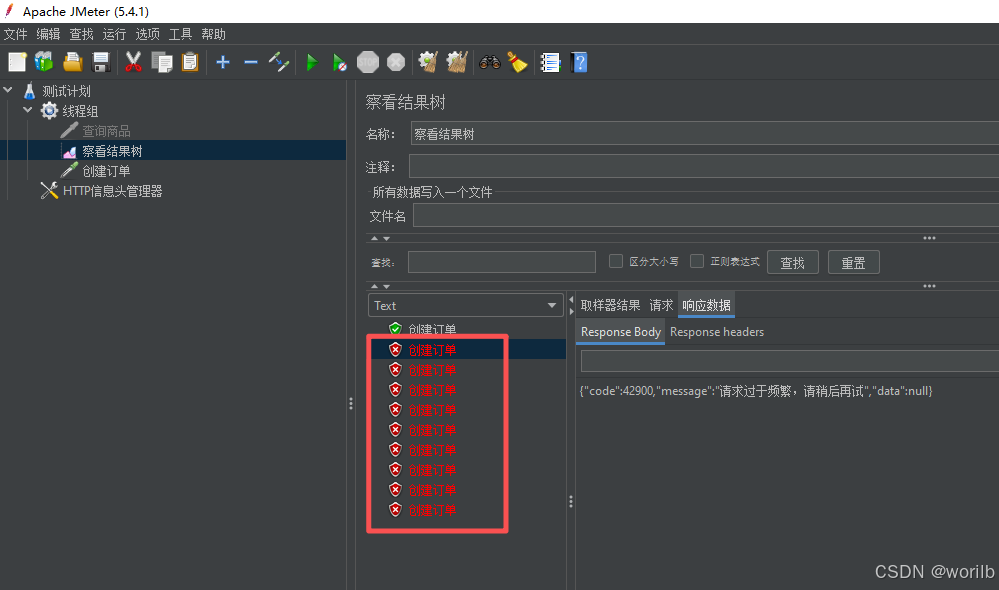Image resolution: width=999 pixels, height=590 pixels.
Task: Select the Response Body sub-tab
Action: tap(621, 332)
